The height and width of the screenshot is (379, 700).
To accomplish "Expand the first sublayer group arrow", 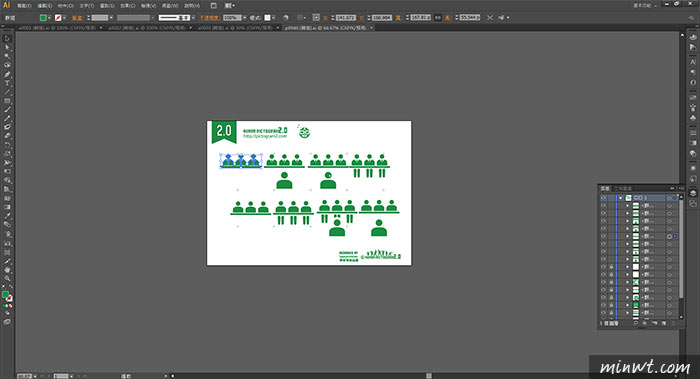I will coord(627,206).
